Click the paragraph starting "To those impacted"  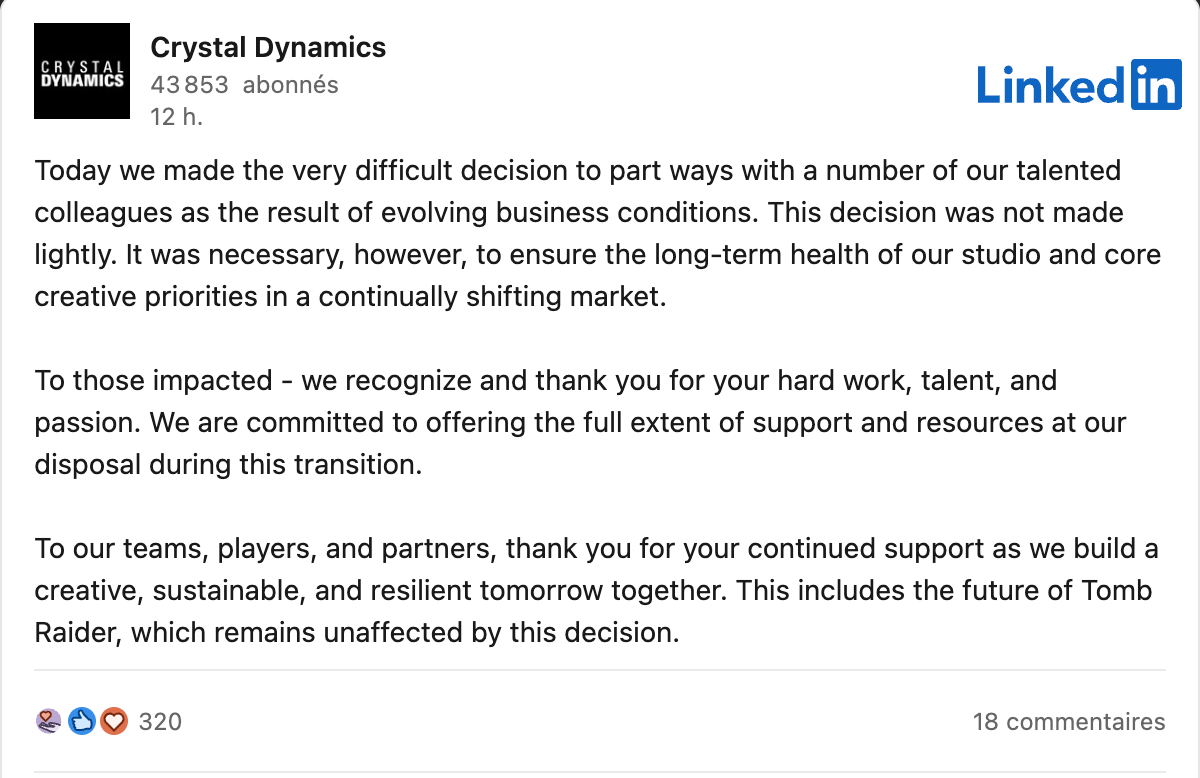point(581,423)
